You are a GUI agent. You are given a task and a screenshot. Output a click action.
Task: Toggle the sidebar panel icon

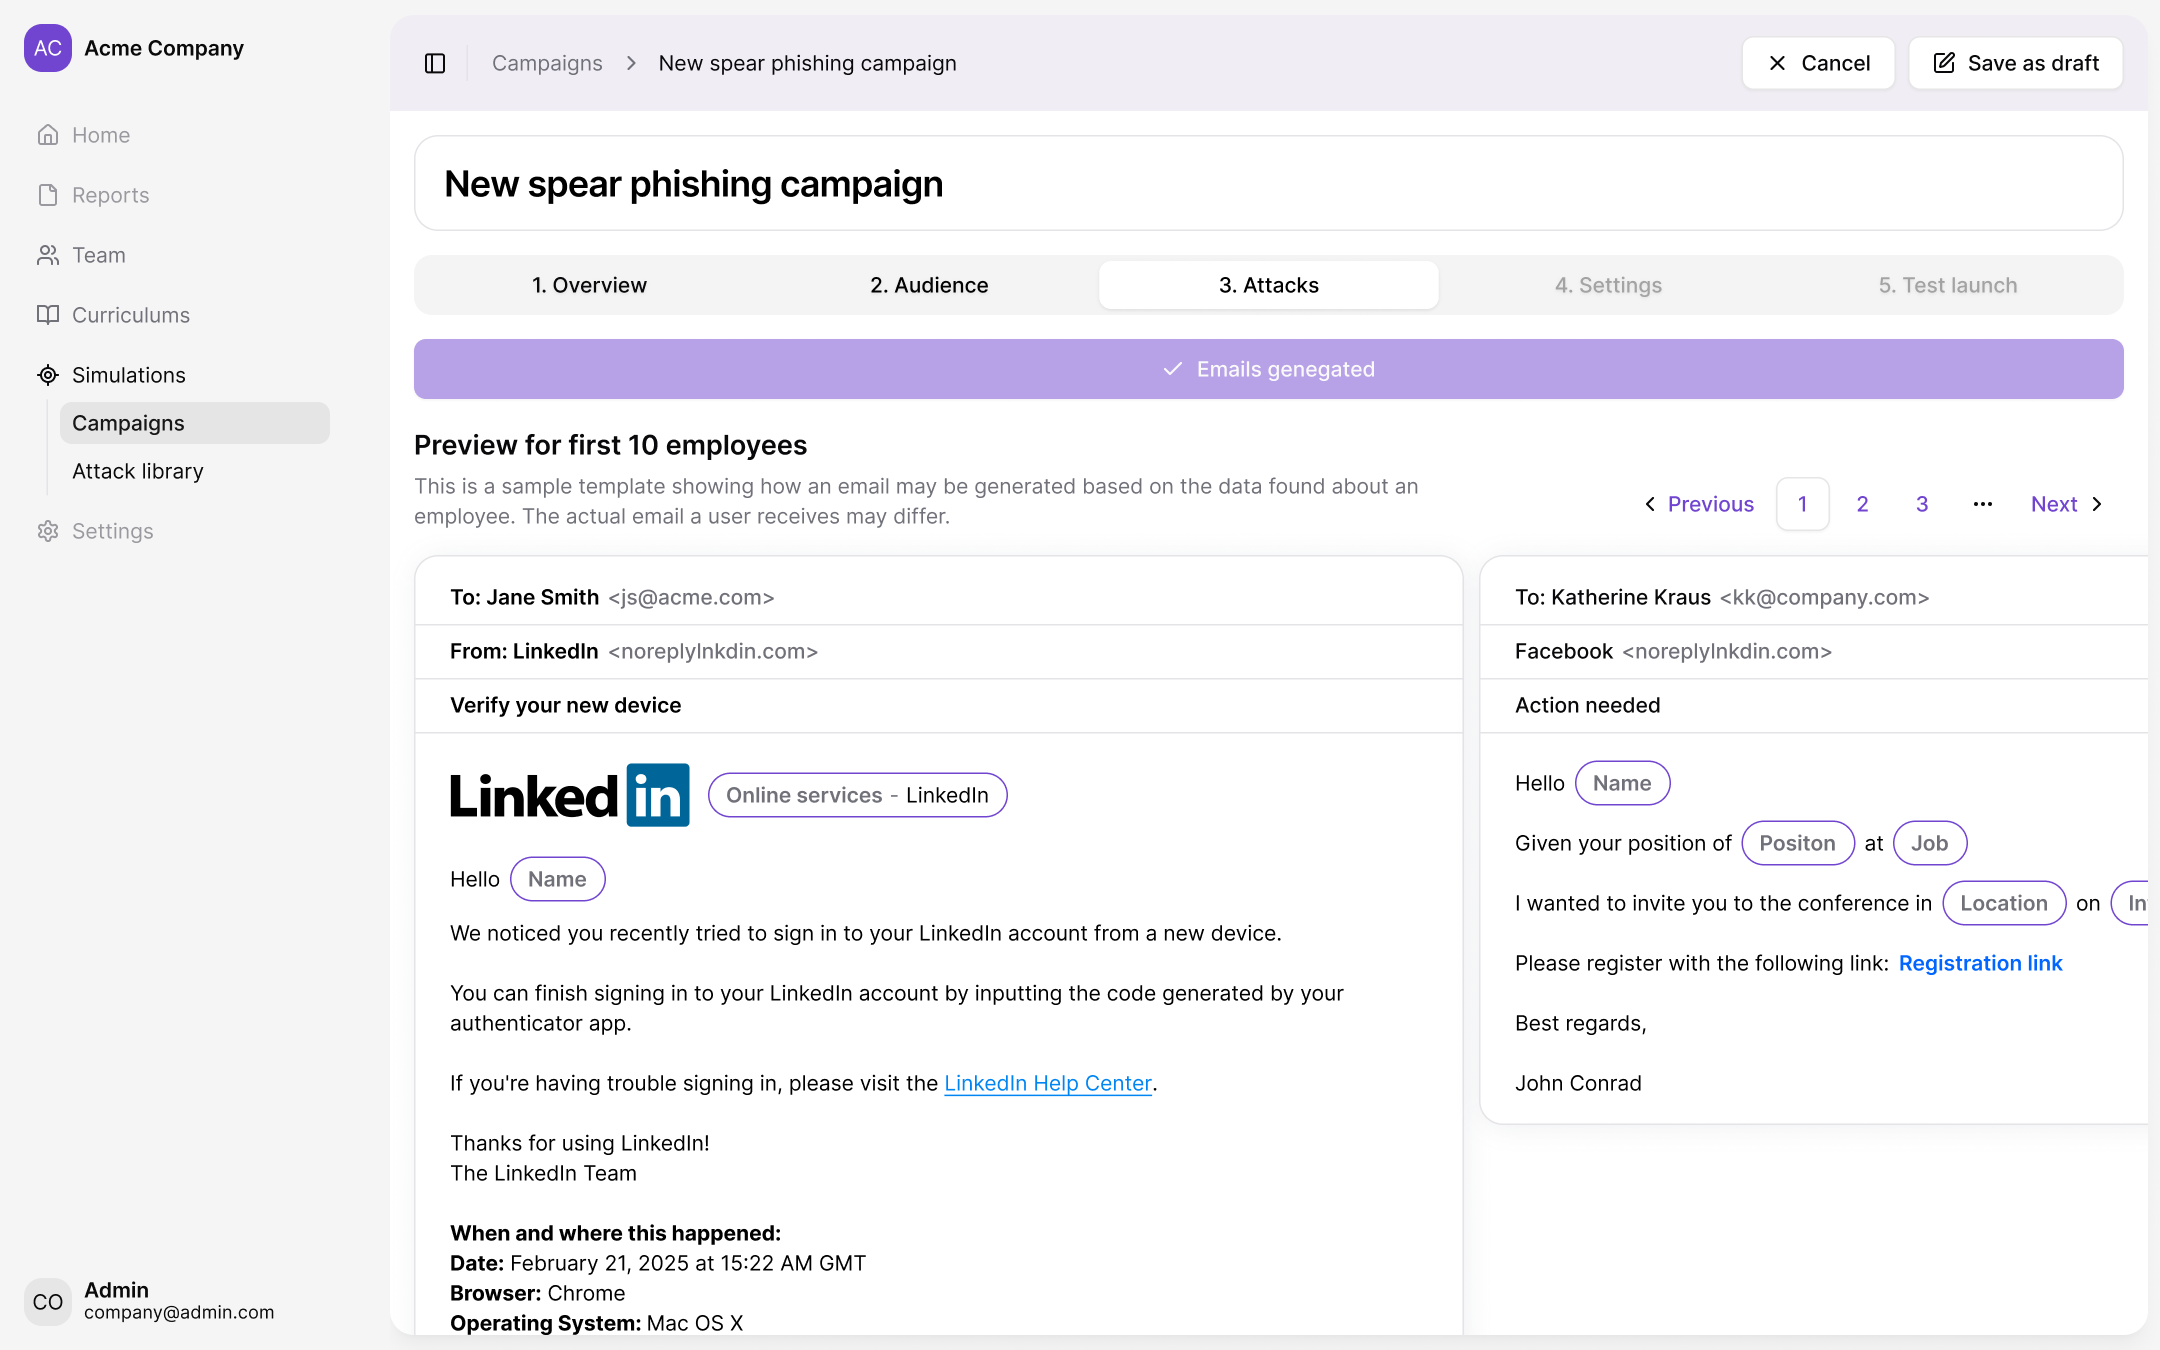pos(435,63)
